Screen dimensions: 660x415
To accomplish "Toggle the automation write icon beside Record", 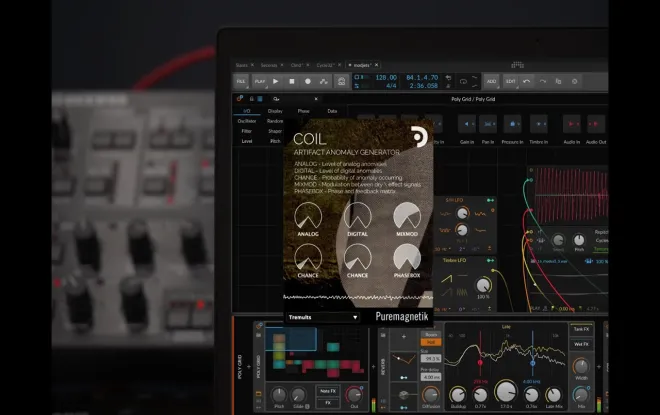I will pyautogui.click(x=324, y=81).
